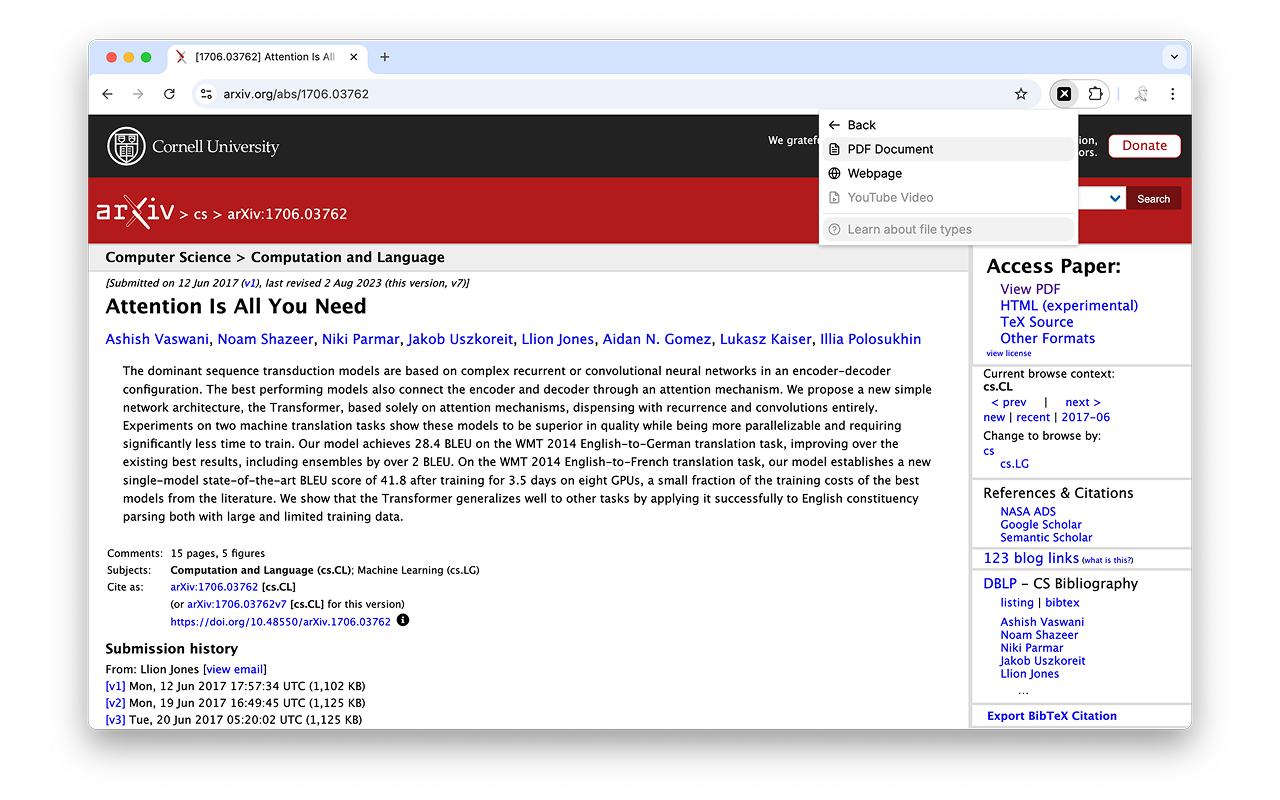Open the Chrome profile avatar

coord(1141,93)
